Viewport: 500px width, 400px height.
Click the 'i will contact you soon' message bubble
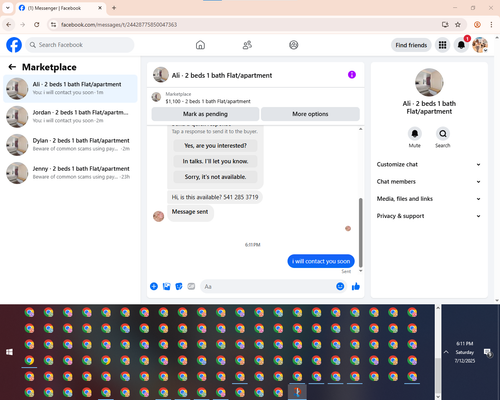[321, 261]
